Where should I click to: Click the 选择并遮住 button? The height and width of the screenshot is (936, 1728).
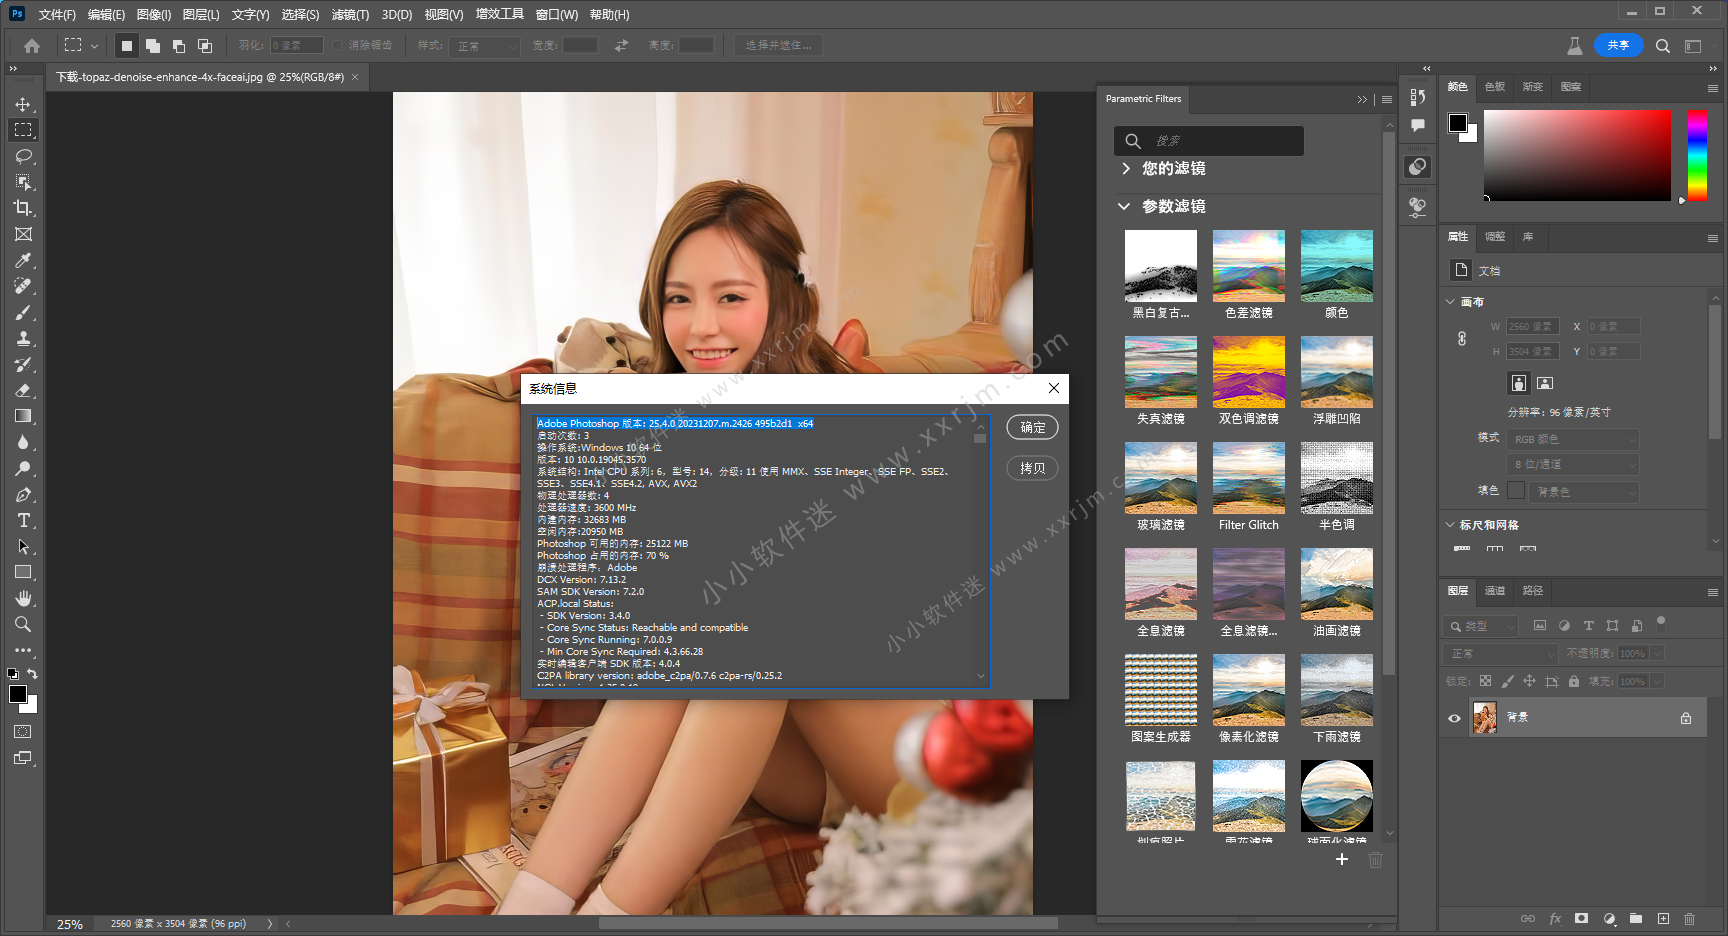778,45
